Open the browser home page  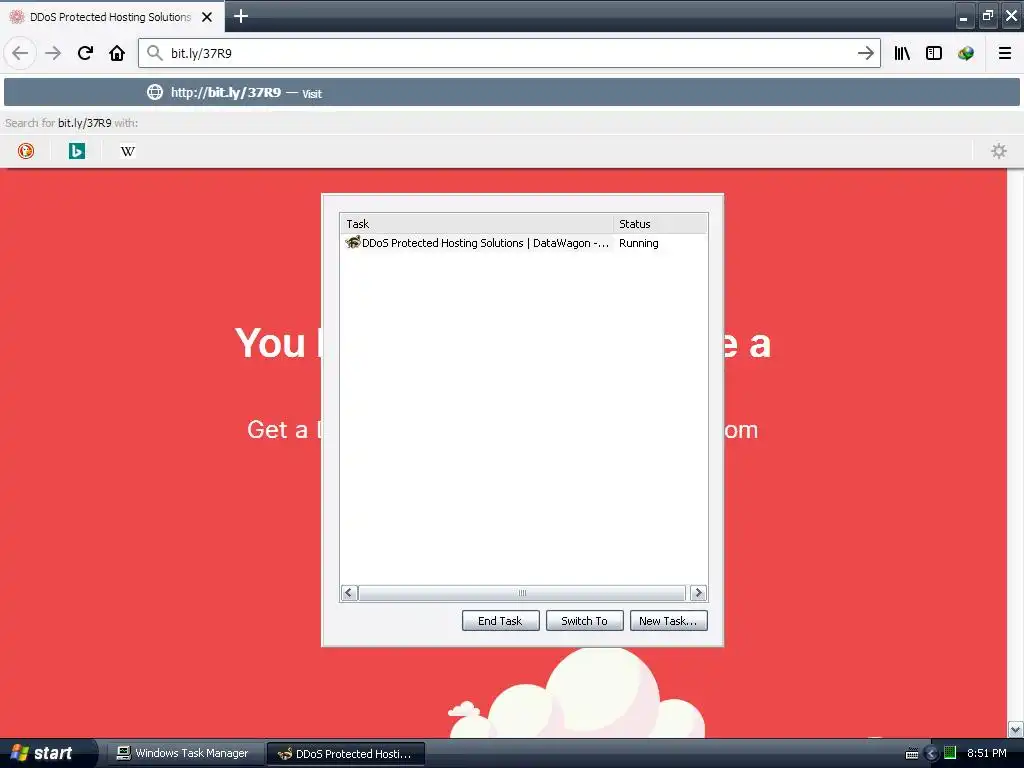[x=117, y=53]
